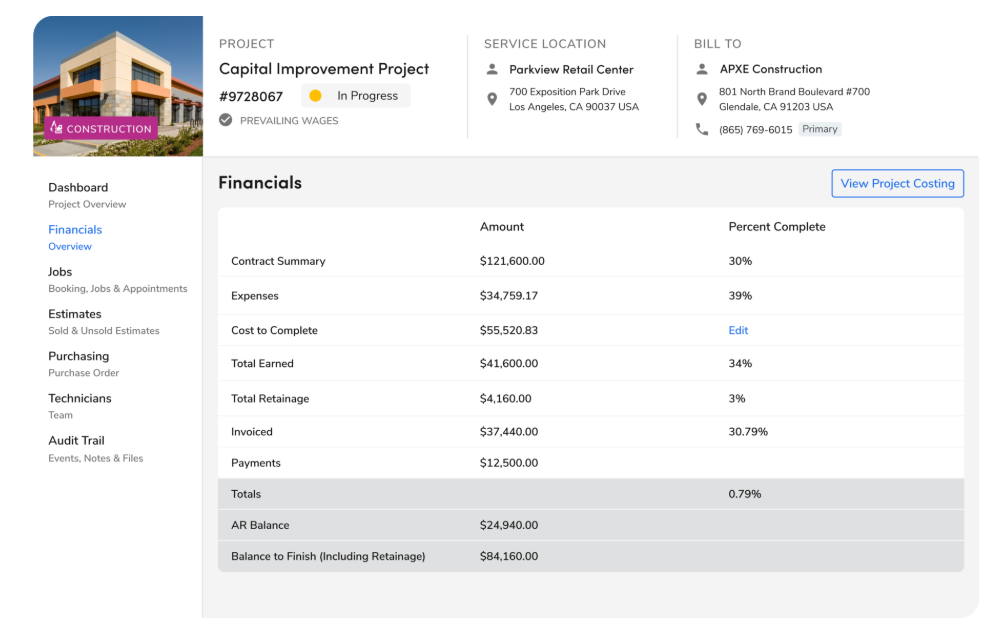Image resolution: width=994 pixels, height=634 pixels.
Task: Click the yellow status dot in the In Progress badge
Action: 316,95
